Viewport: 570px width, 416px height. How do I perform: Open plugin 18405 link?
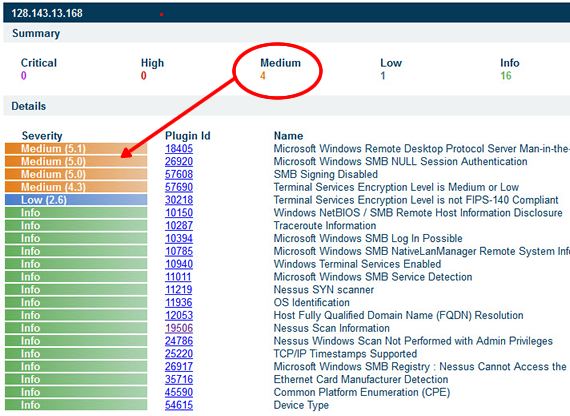(x=179, y=149)
